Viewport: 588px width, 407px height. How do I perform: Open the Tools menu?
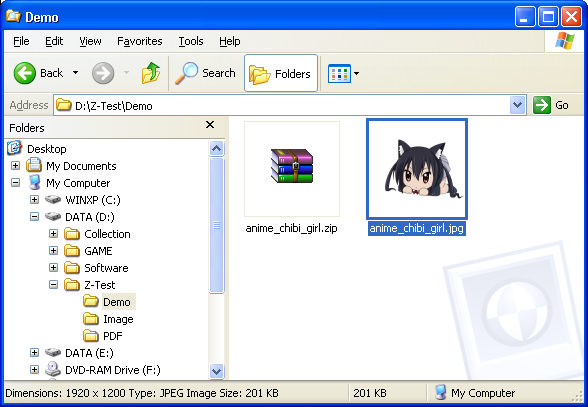pos(190,41)
